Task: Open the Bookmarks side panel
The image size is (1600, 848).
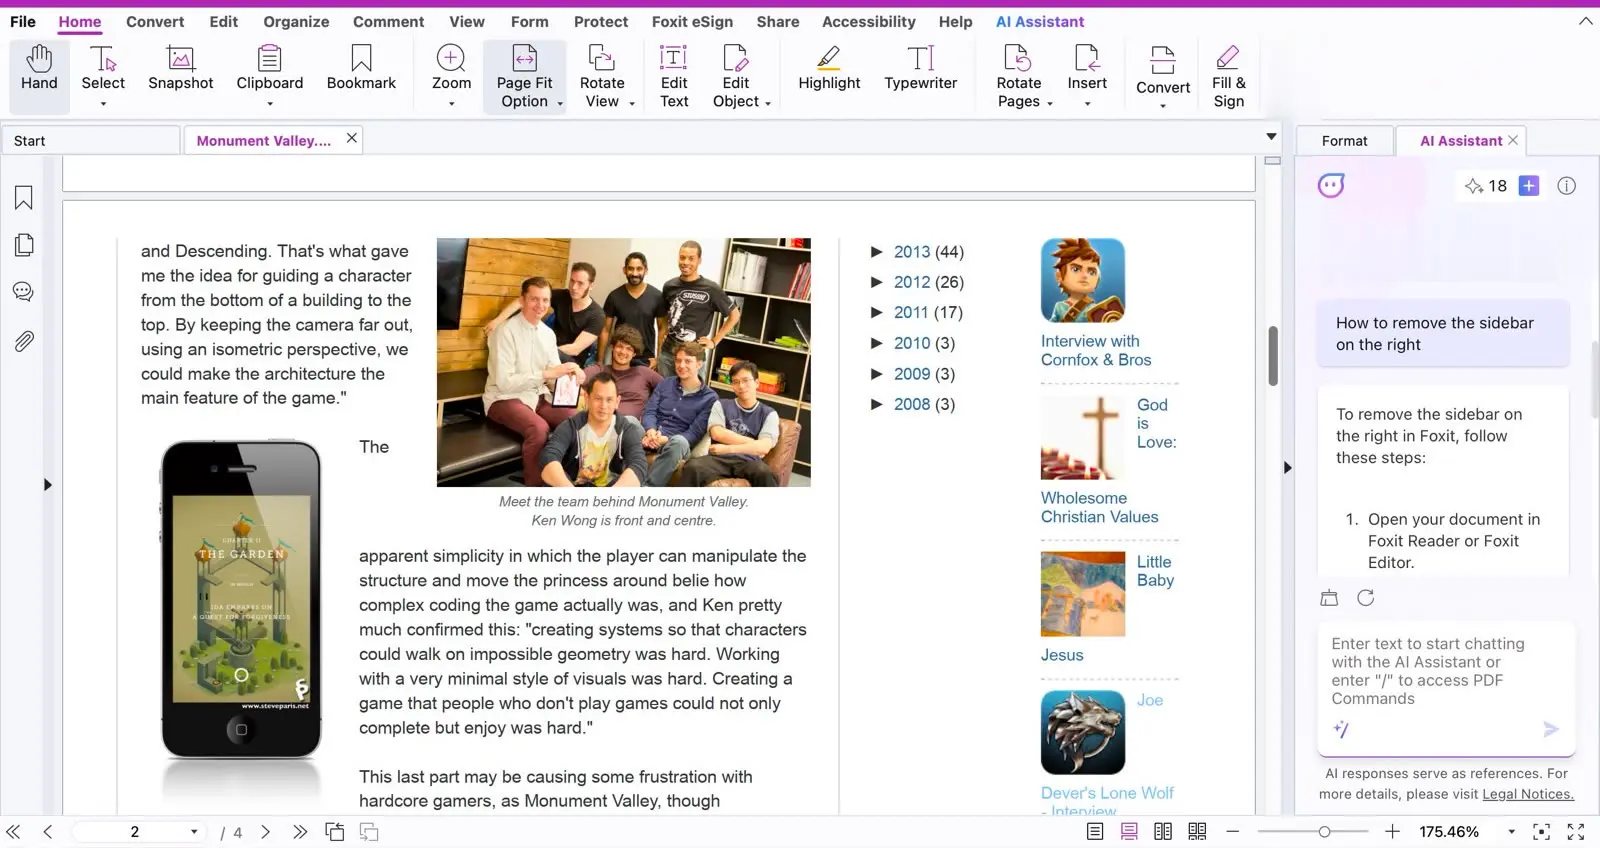Action: (24, 198)
